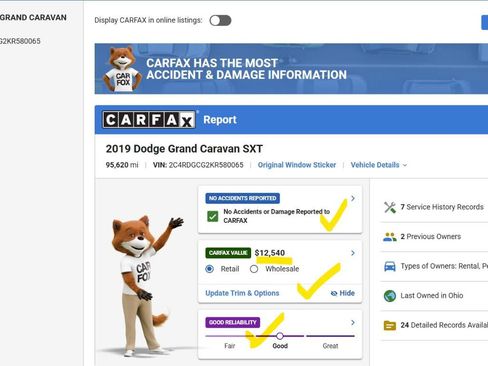Screen dimensions: 488x366
Task: Click the CARFAX Value badge
Action: pyautogui.click(x=228, y=253)
